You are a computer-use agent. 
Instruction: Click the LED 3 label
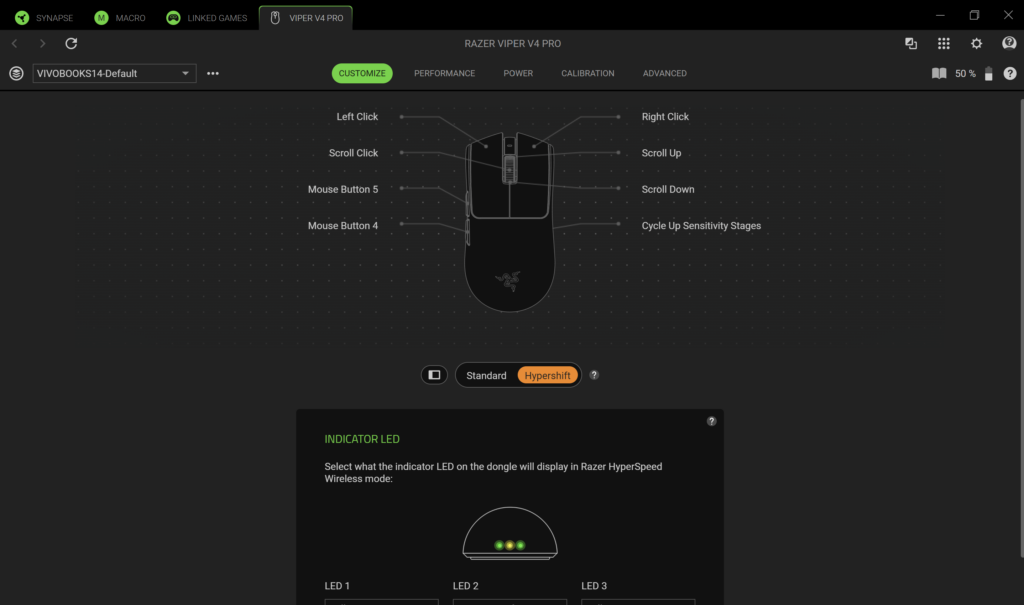point(594,585)
